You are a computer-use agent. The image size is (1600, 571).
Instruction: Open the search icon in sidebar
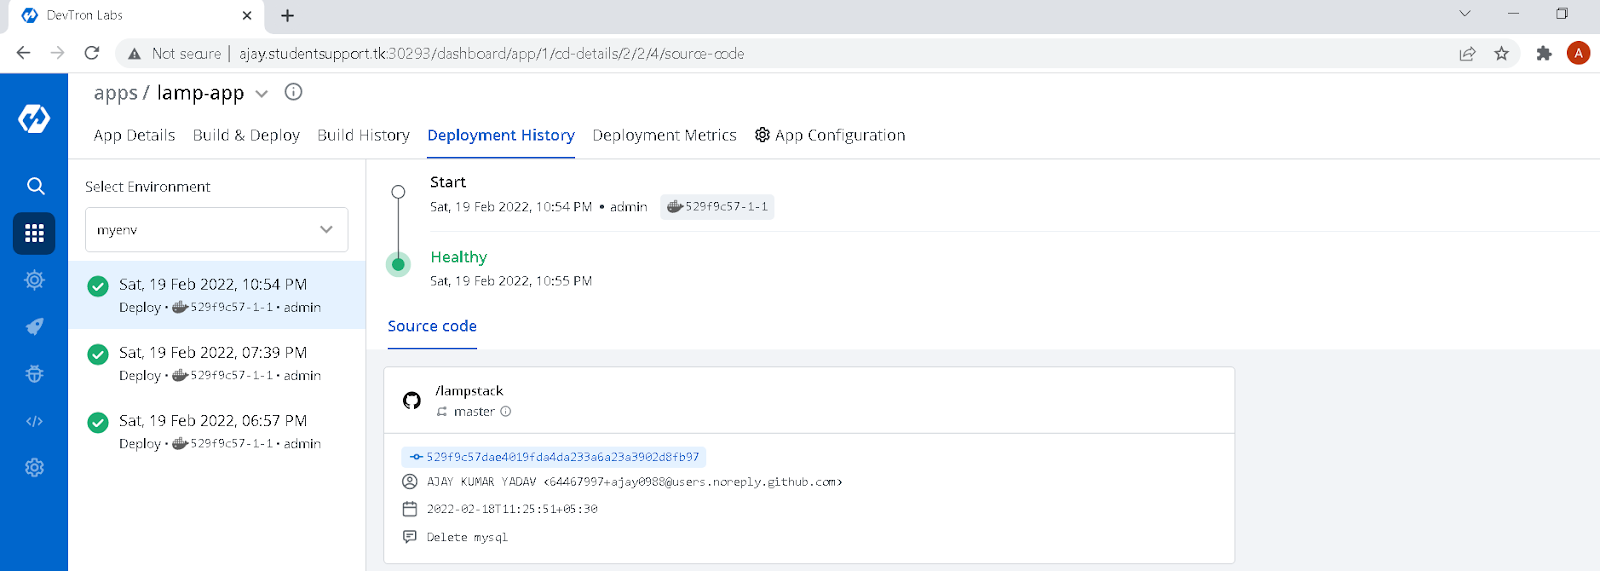click(x=35, y=186)
